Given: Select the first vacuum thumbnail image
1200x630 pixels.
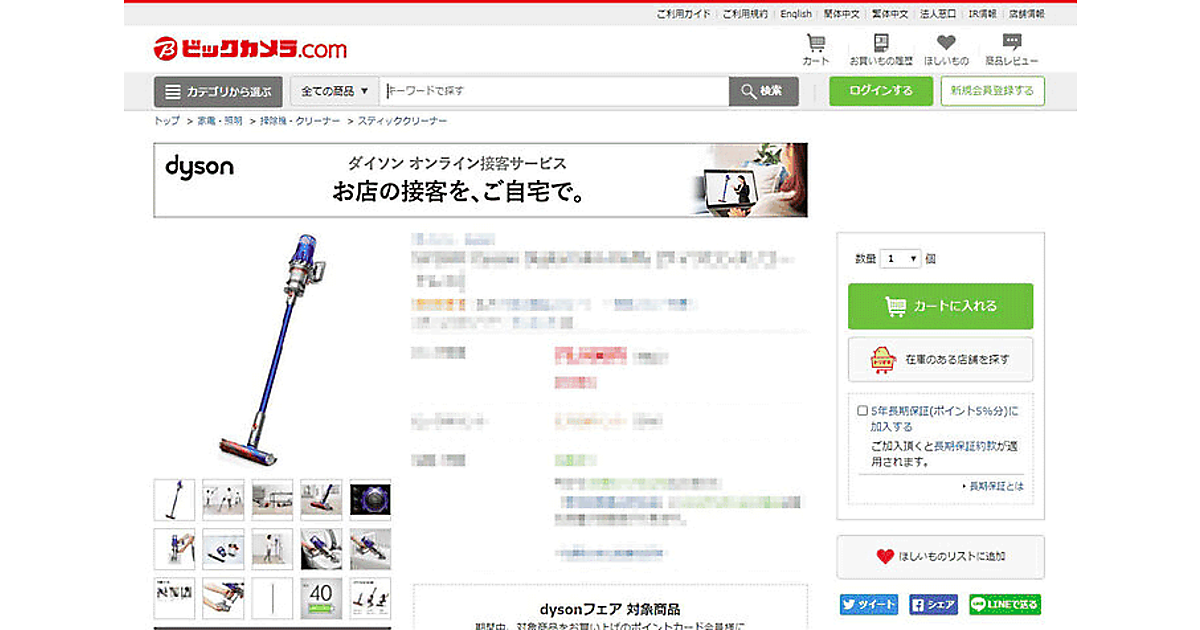Looking at the screenshot, I should click(174, 500).
